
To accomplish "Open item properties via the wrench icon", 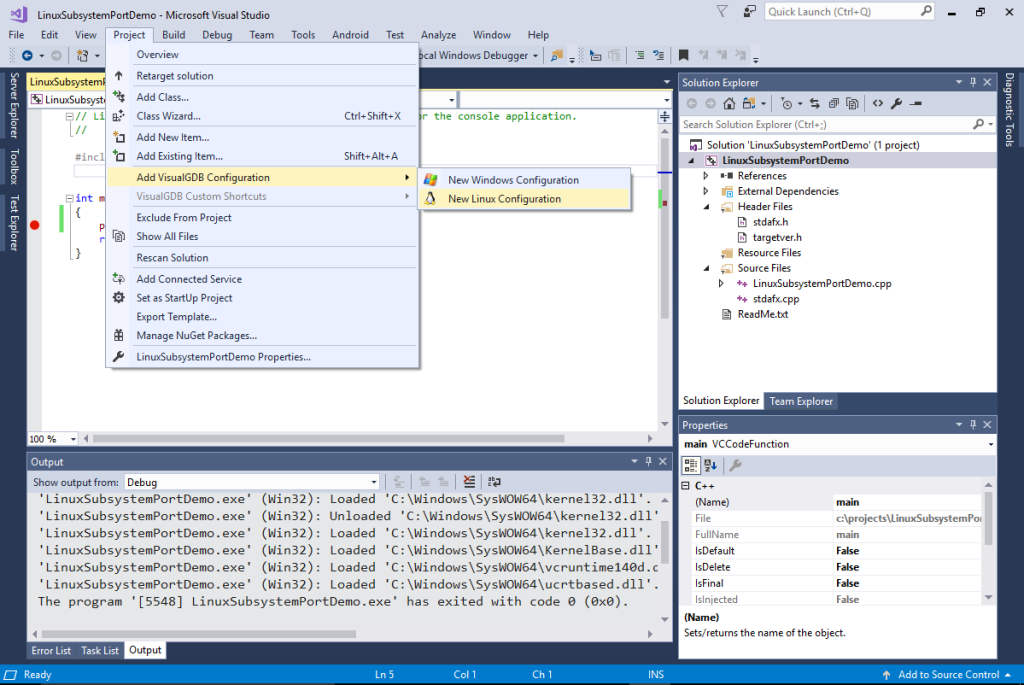I will [x=897, y=103].
